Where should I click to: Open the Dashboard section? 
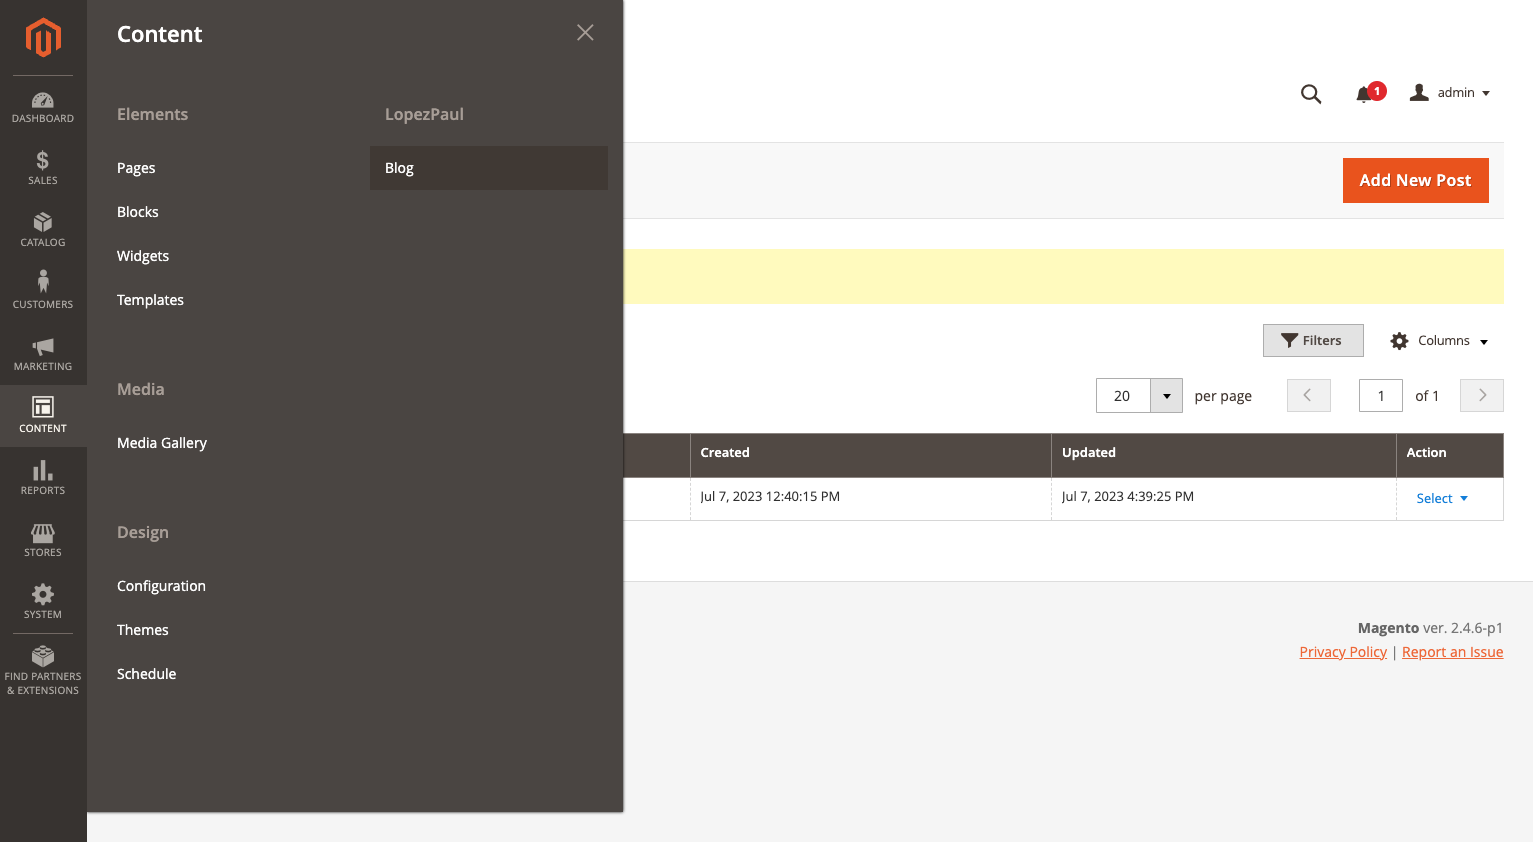tap(43, 107)
